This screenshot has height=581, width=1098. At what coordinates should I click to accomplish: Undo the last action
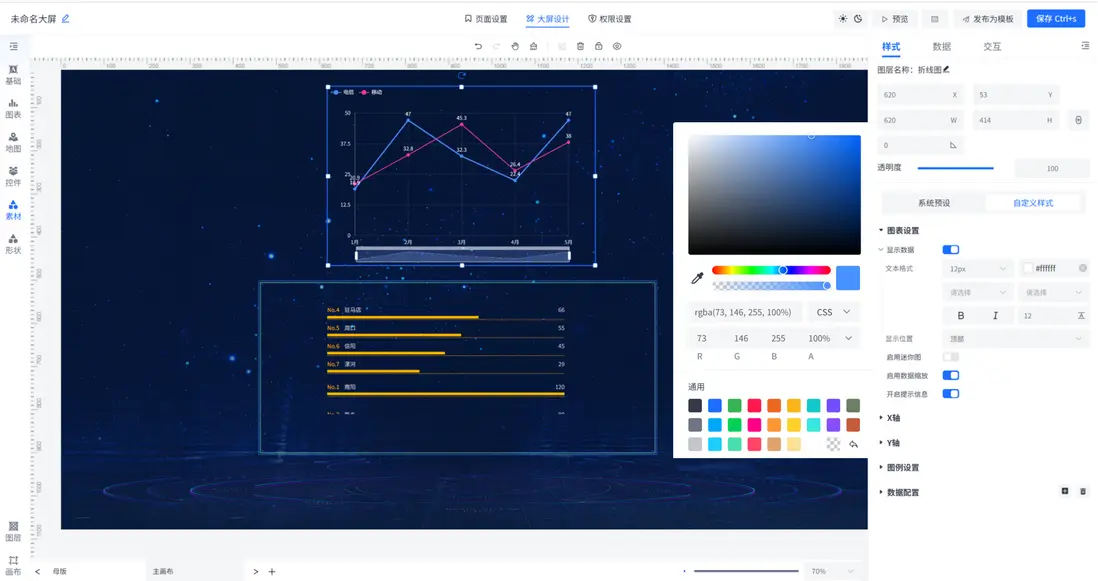478,46
